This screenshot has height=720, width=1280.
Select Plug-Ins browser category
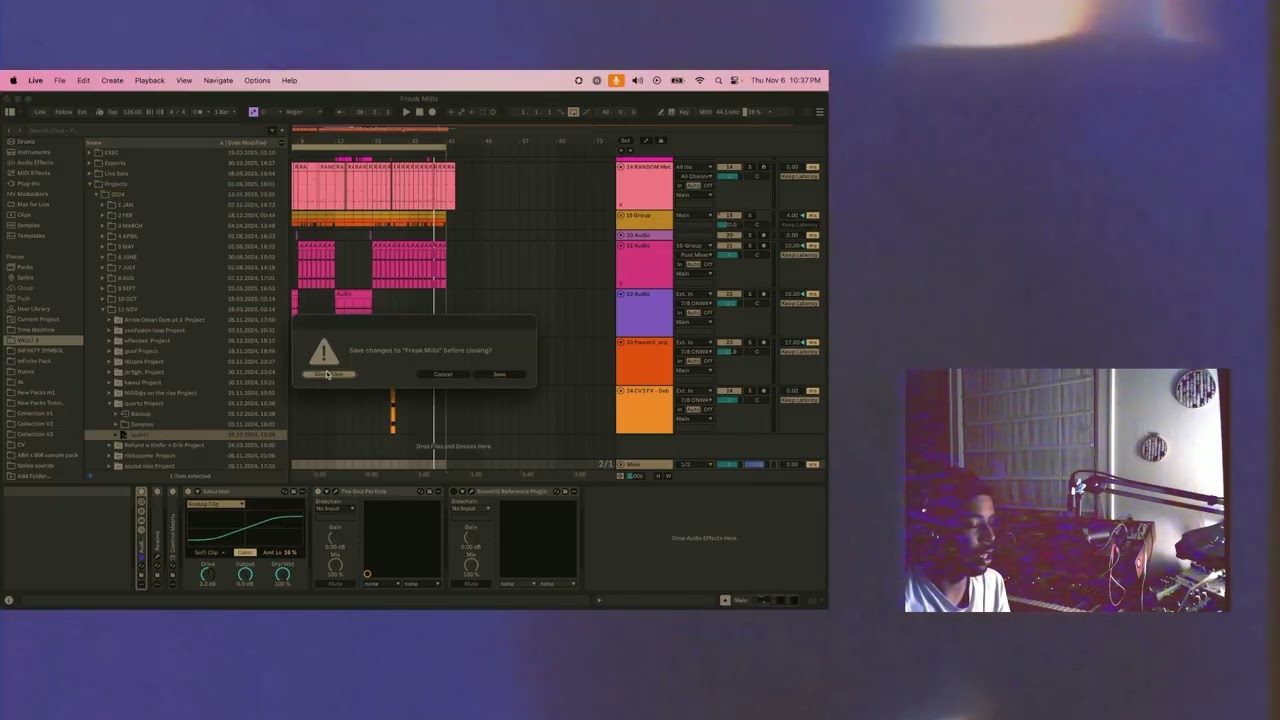(x=28, y=183)
